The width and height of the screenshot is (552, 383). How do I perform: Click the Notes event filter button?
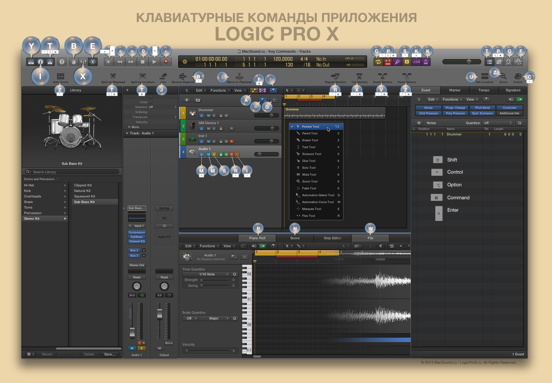coord(428,108)
